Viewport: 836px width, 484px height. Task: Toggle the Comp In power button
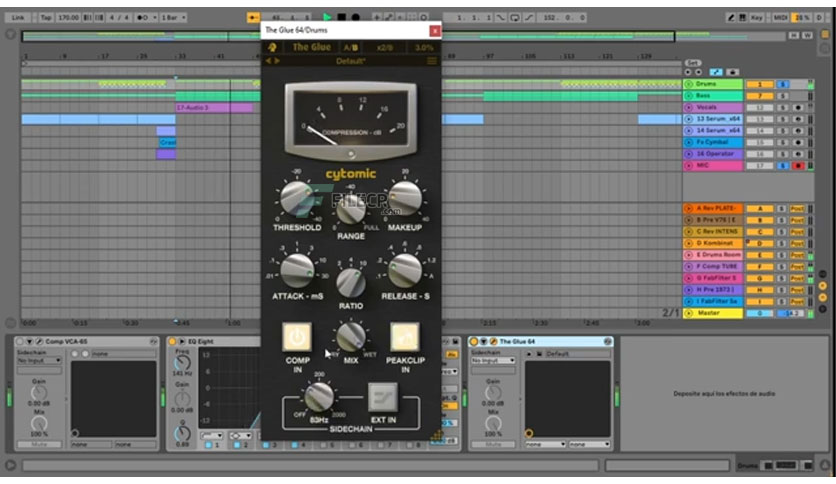click(x=297, y=337)
